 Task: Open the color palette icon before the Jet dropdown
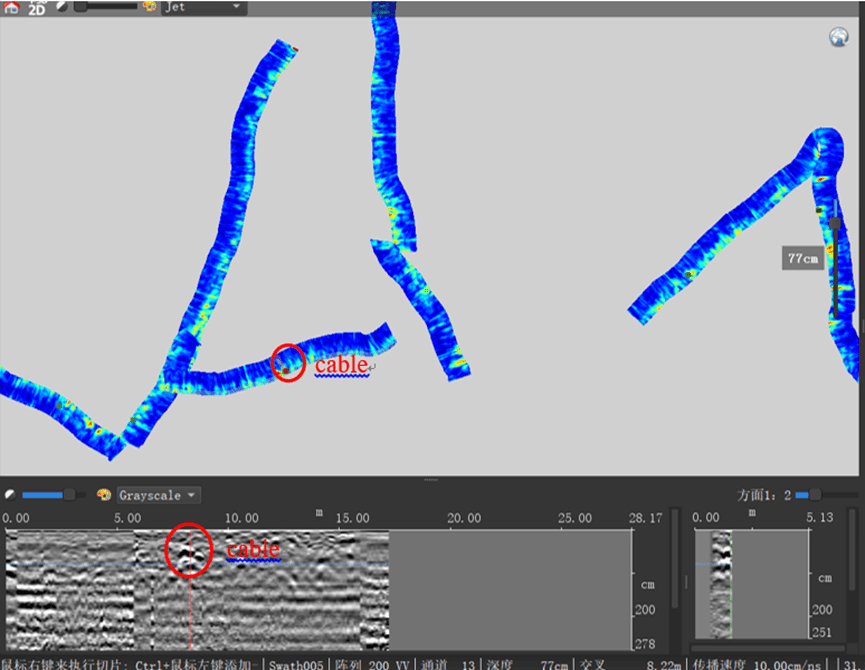pos(148,8)
